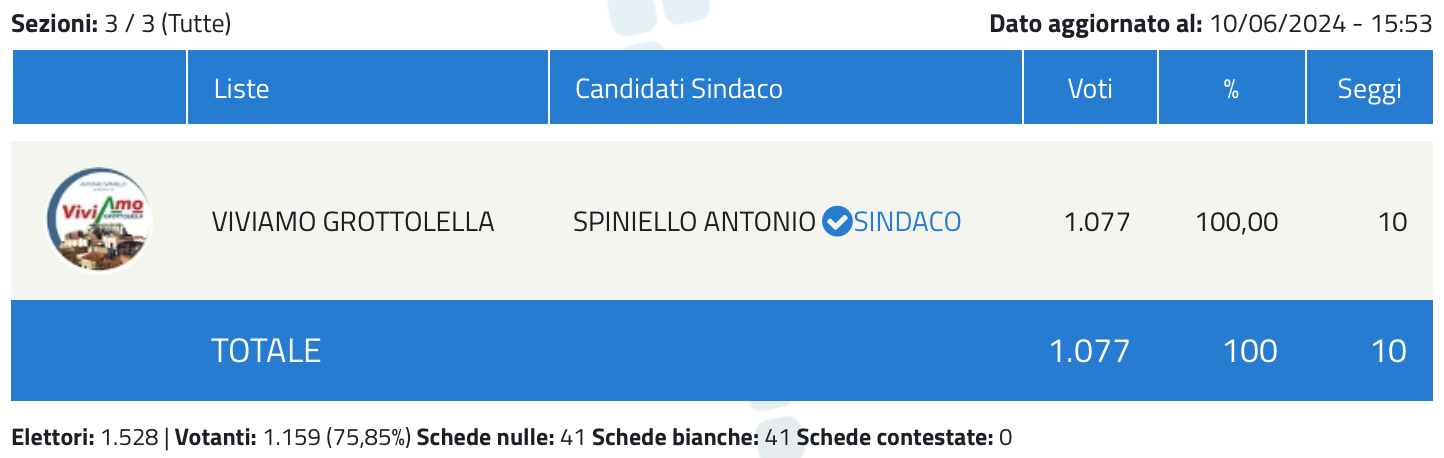Screen dimensions: 1444x458
Task: Click the Liste column header
Action: (241, 89)
